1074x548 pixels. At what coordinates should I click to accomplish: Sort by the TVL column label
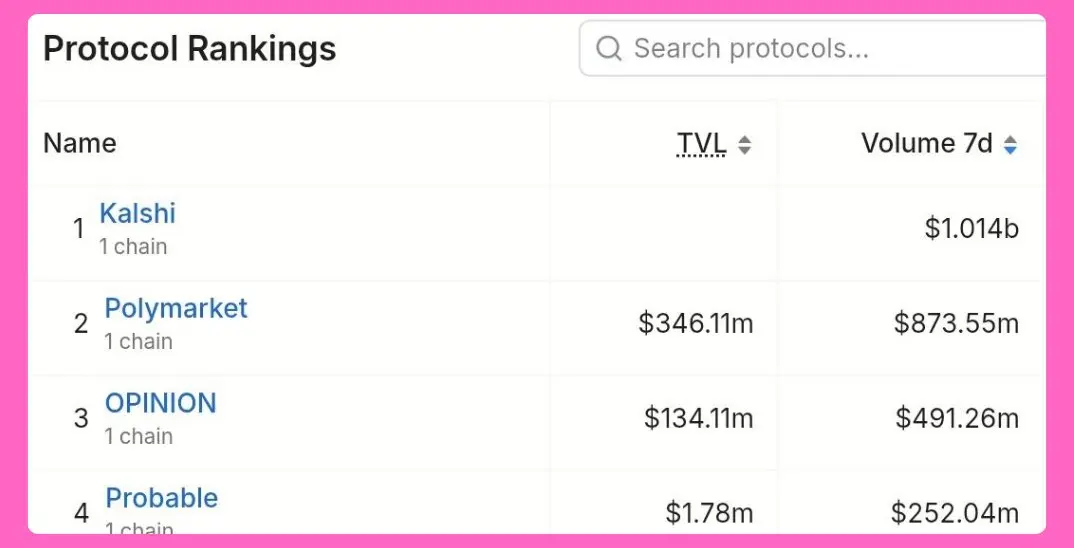(x=702, y=144)
